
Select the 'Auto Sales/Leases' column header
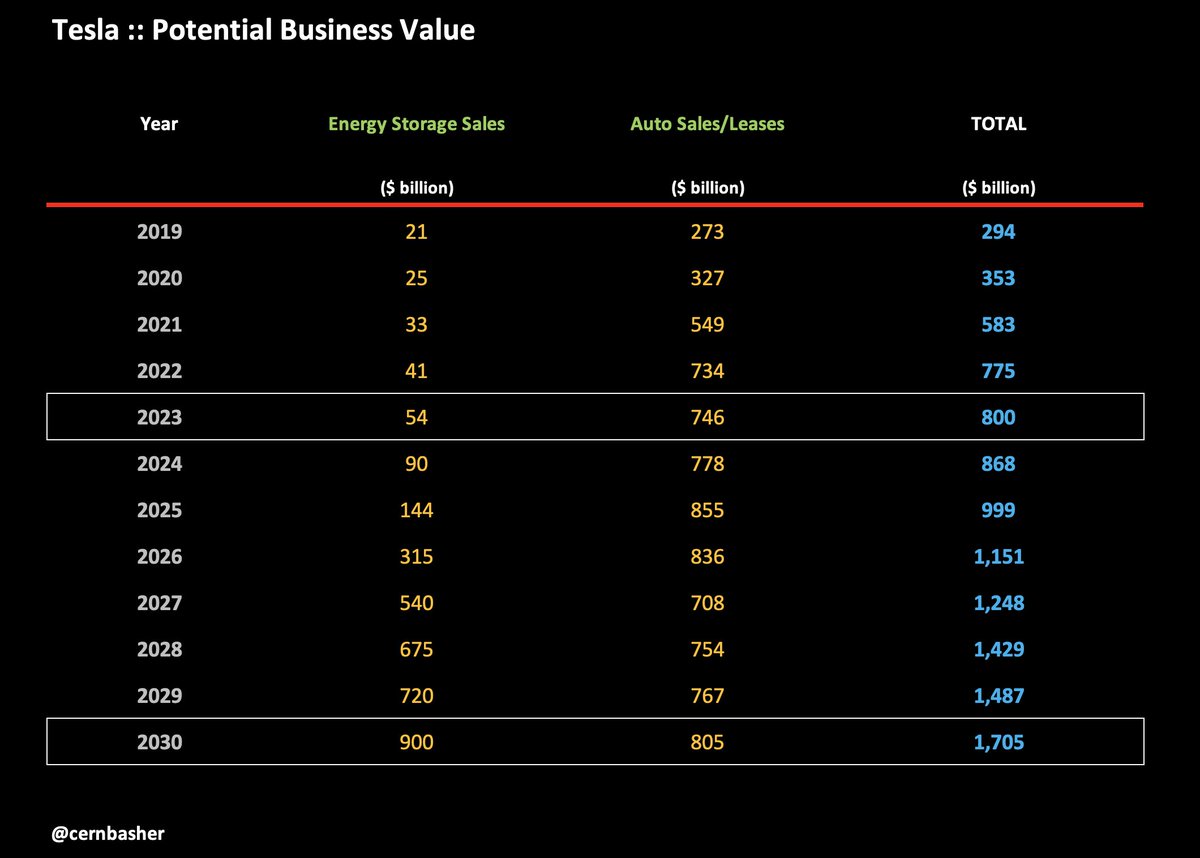click(707, 124)
